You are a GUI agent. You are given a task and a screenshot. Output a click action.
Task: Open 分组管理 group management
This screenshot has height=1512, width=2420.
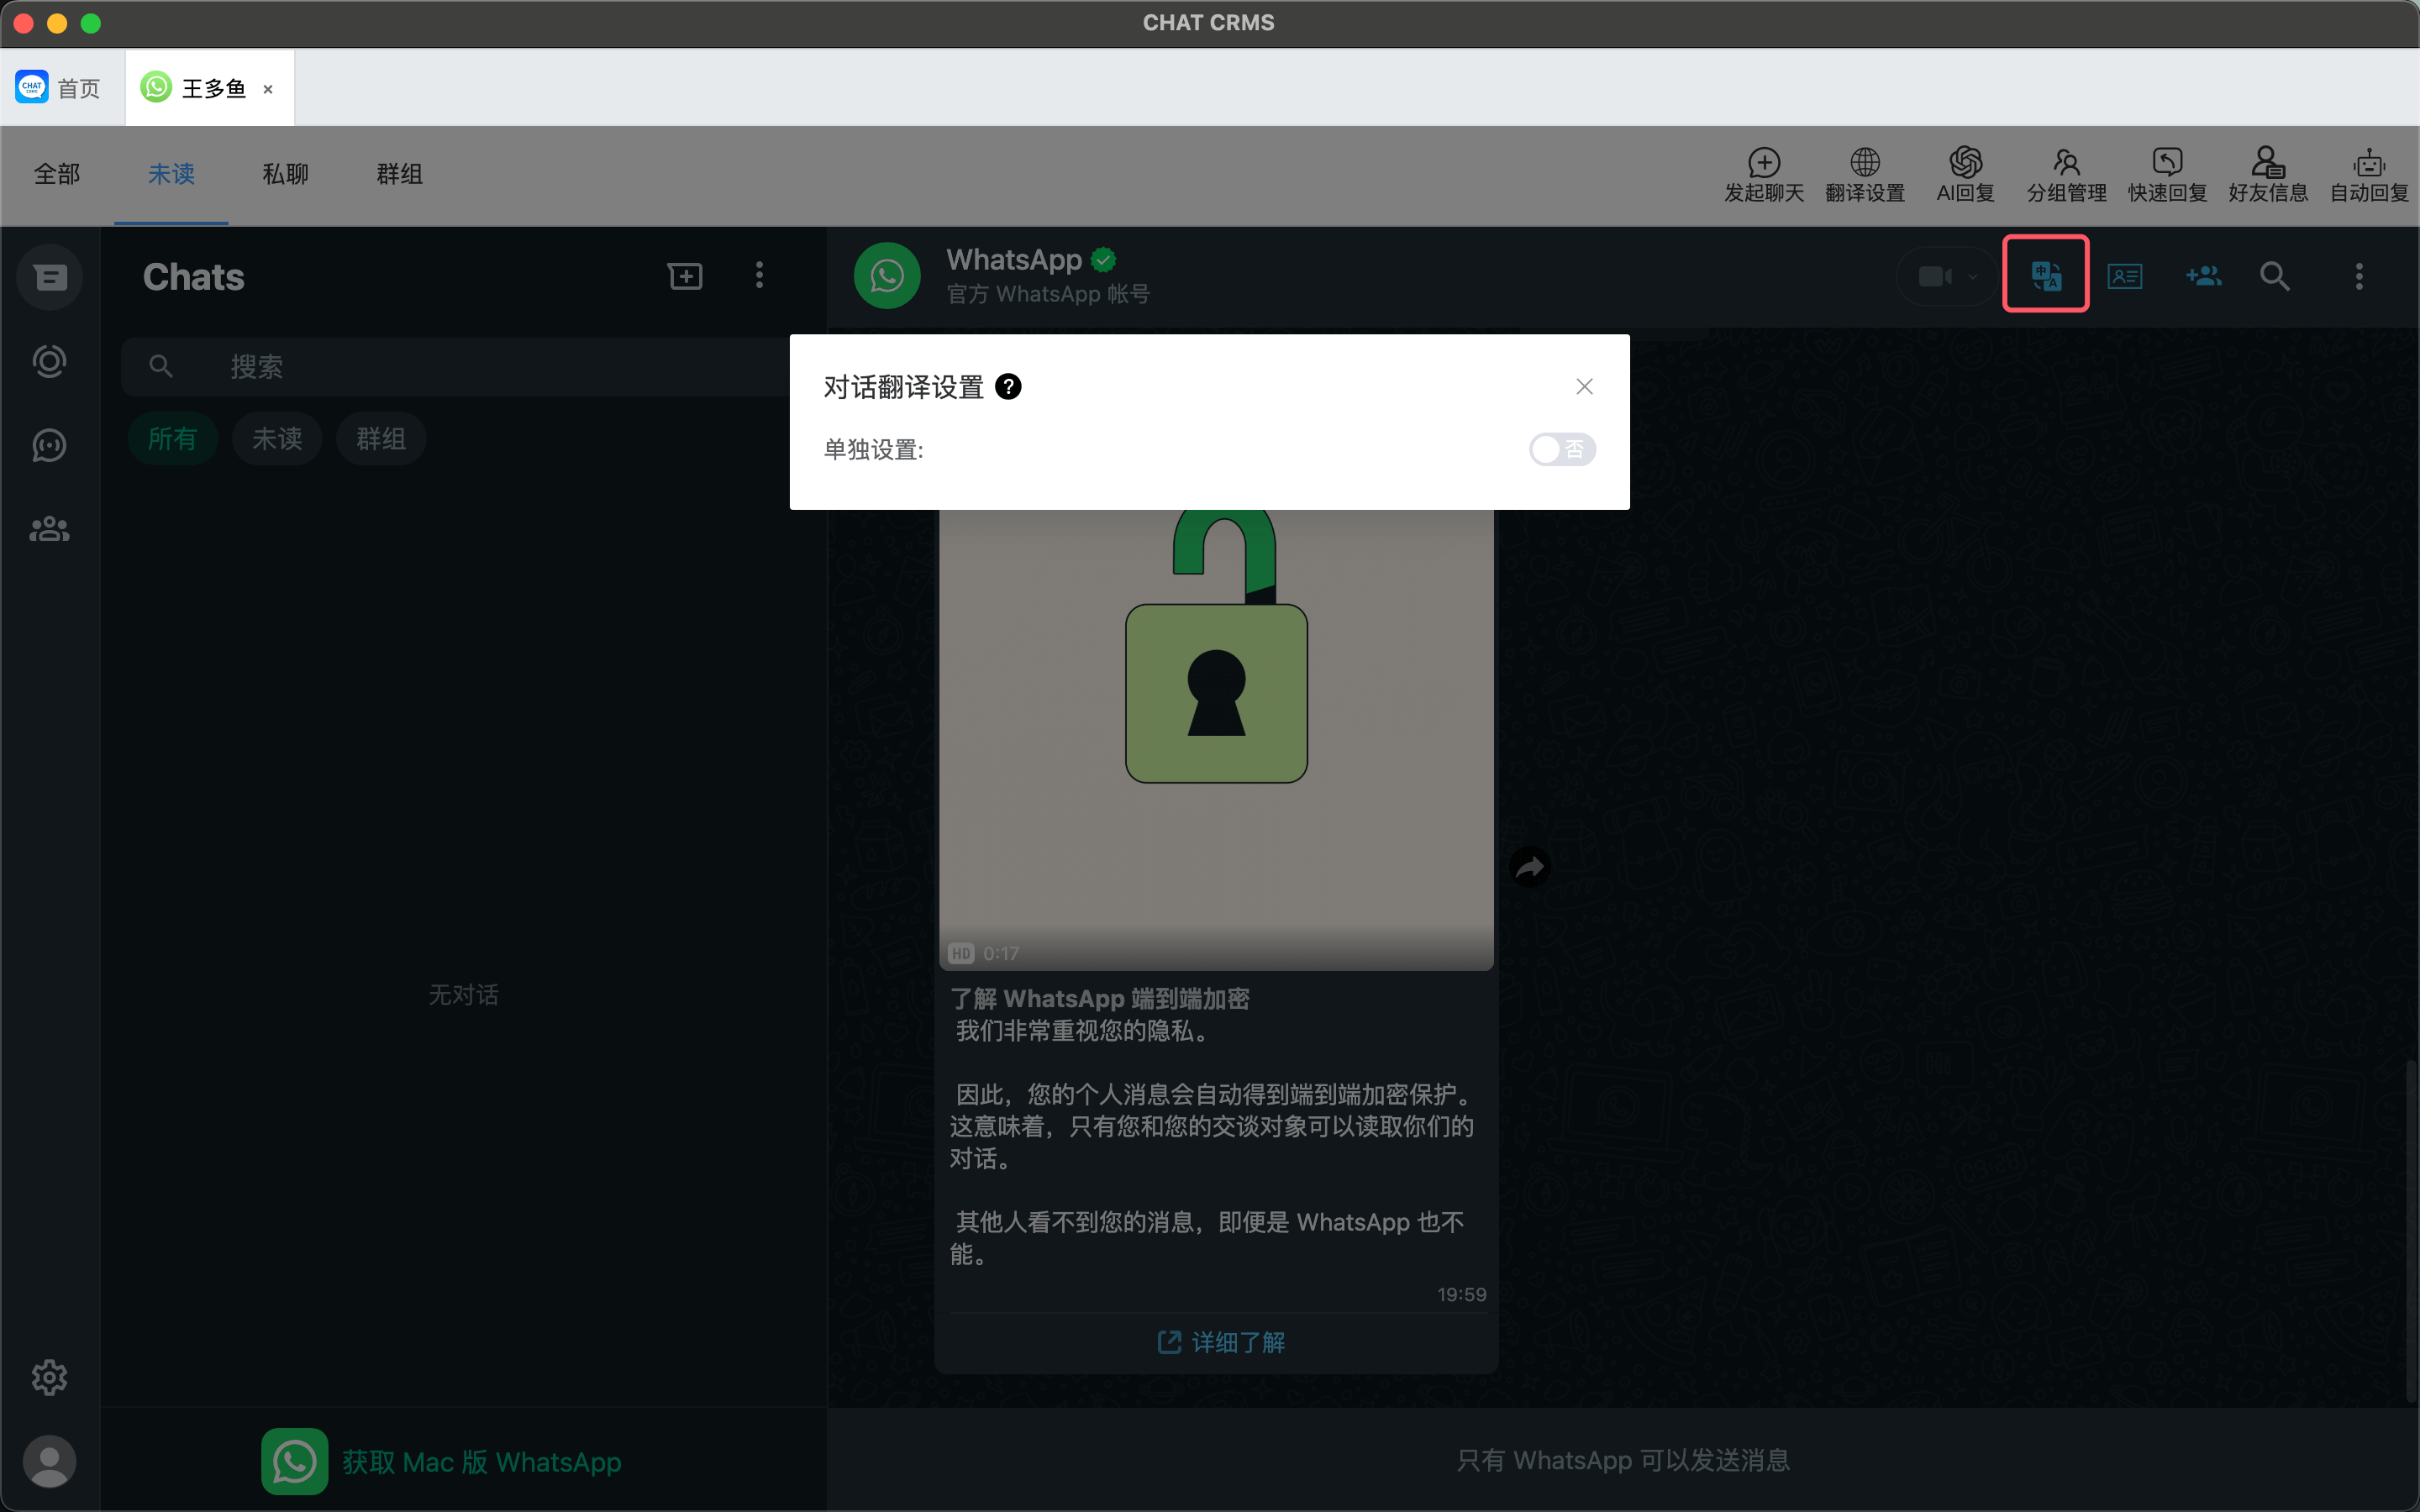(x=2066, y=174)
